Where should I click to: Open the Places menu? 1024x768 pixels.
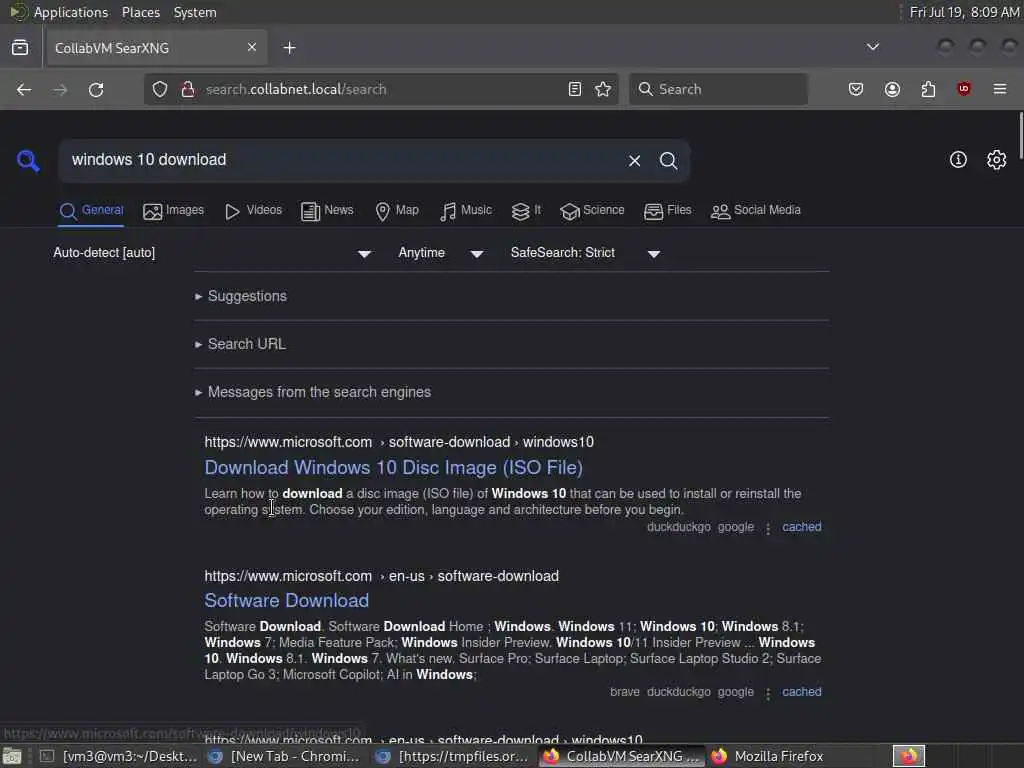tap(140, 12)
